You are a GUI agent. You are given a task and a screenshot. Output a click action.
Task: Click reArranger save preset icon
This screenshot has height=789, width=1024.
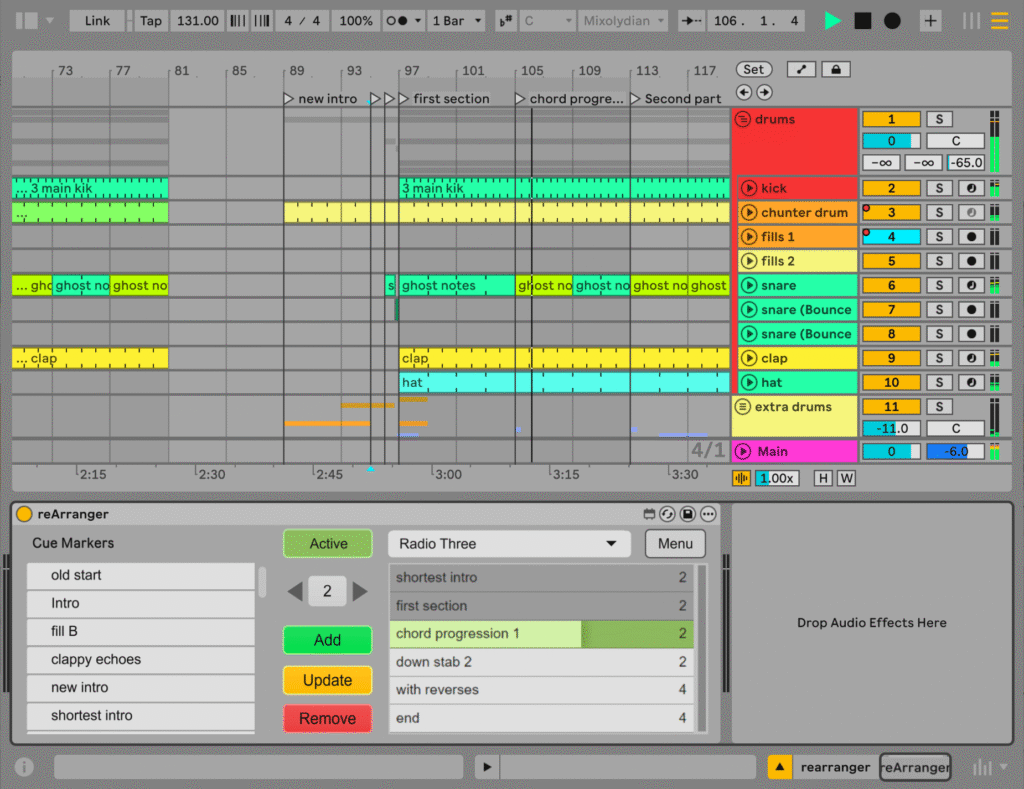687,514
